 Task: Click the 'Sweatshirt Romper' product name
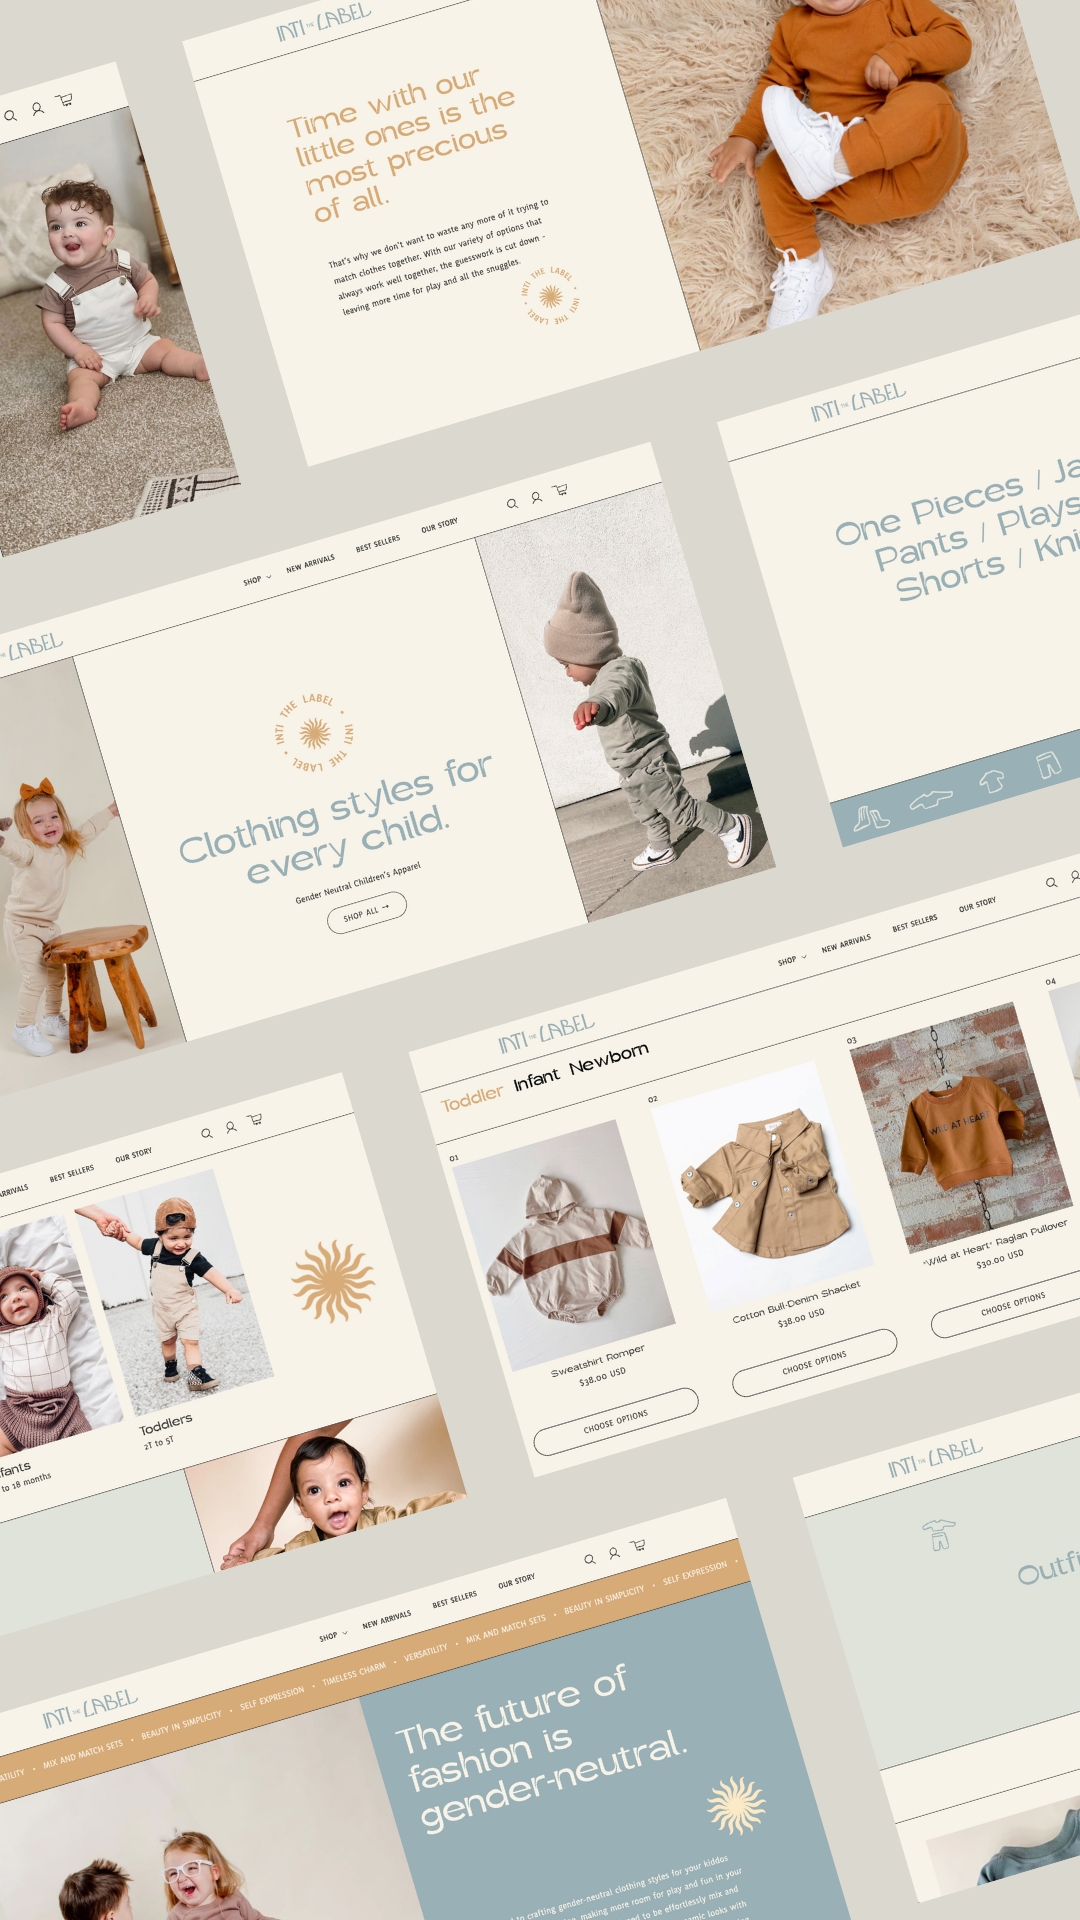[598, 1360]
